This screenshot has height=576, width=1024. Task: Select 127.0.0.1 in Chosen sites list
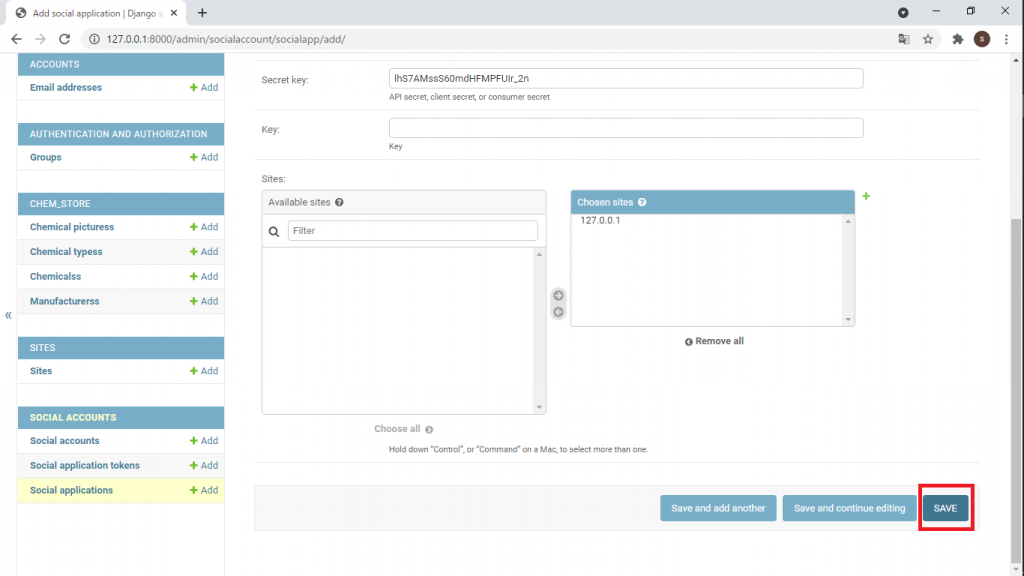(x=600, y=220)
